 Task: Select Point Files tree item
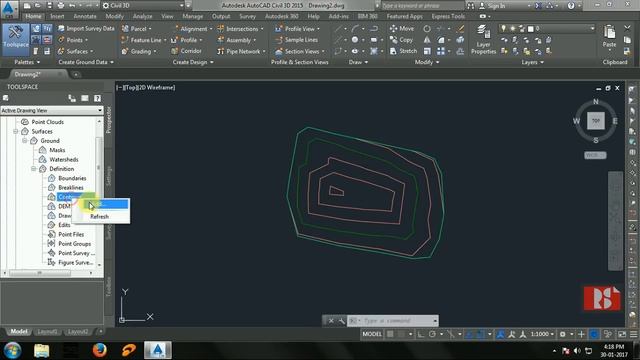tap(71, 235)
